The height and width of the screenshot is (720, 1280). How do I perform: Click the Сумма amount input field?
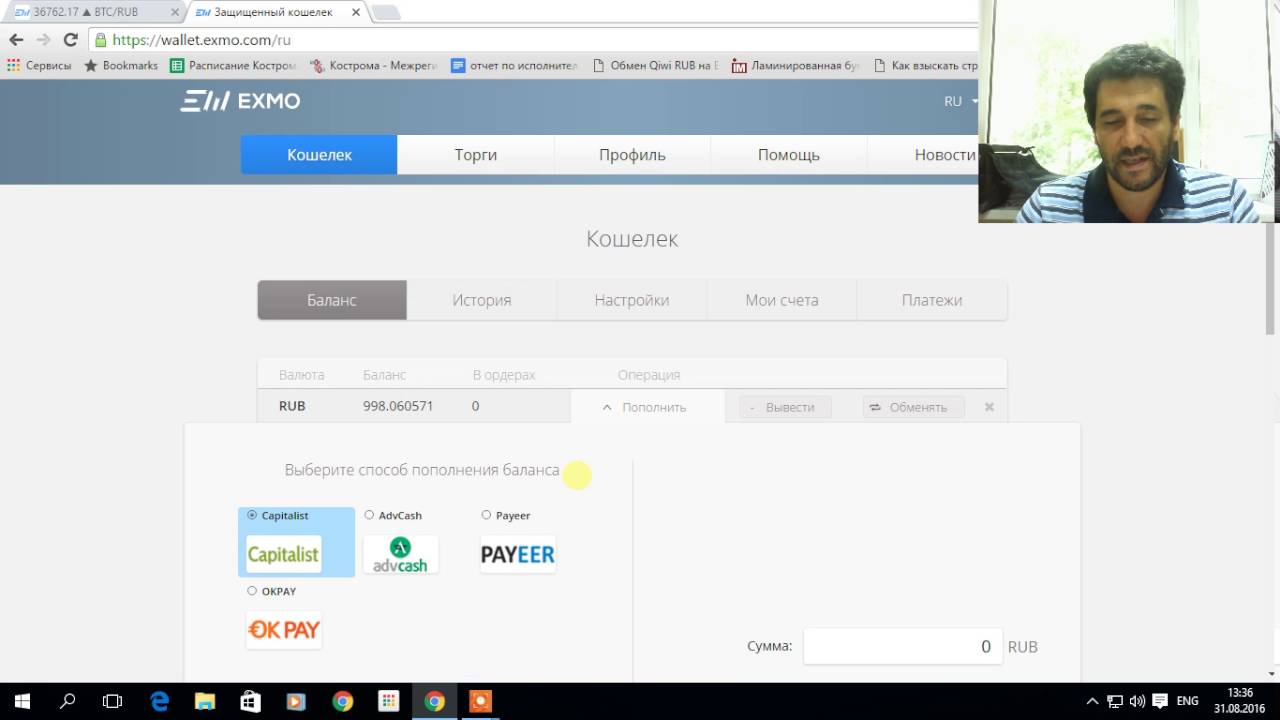pos(902,647)
